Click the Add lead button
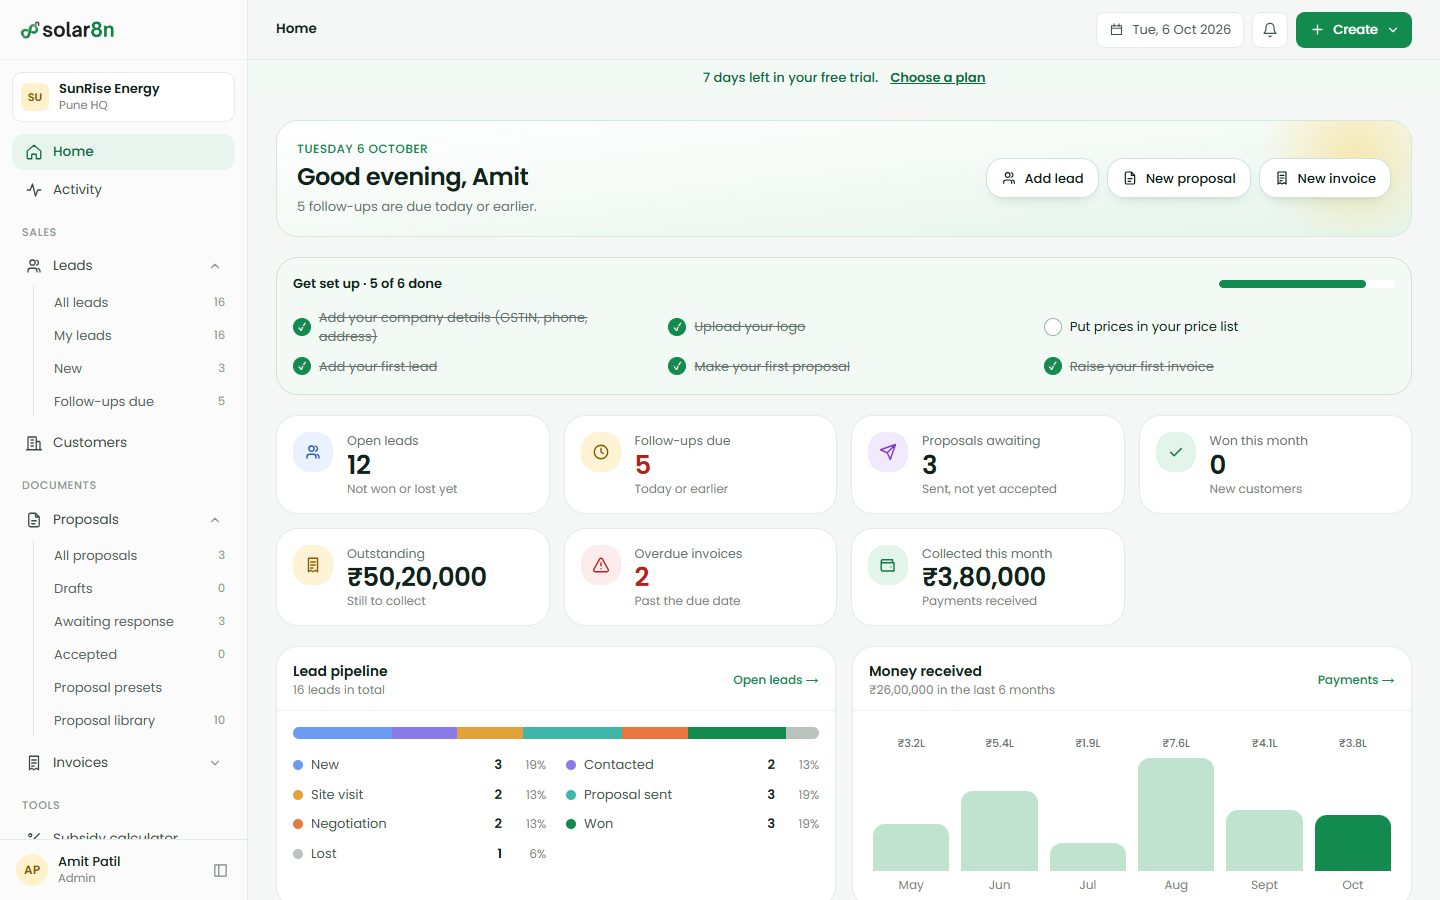 click(1043, 178)
